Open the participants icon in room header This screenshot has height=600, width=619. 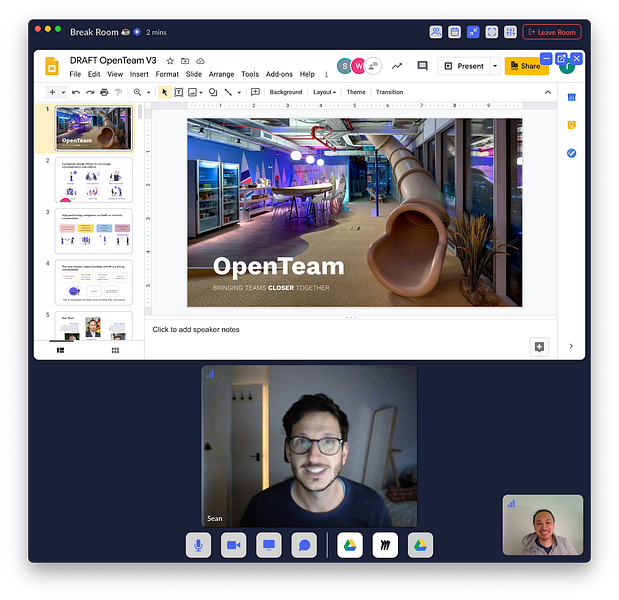coord(435,32)
